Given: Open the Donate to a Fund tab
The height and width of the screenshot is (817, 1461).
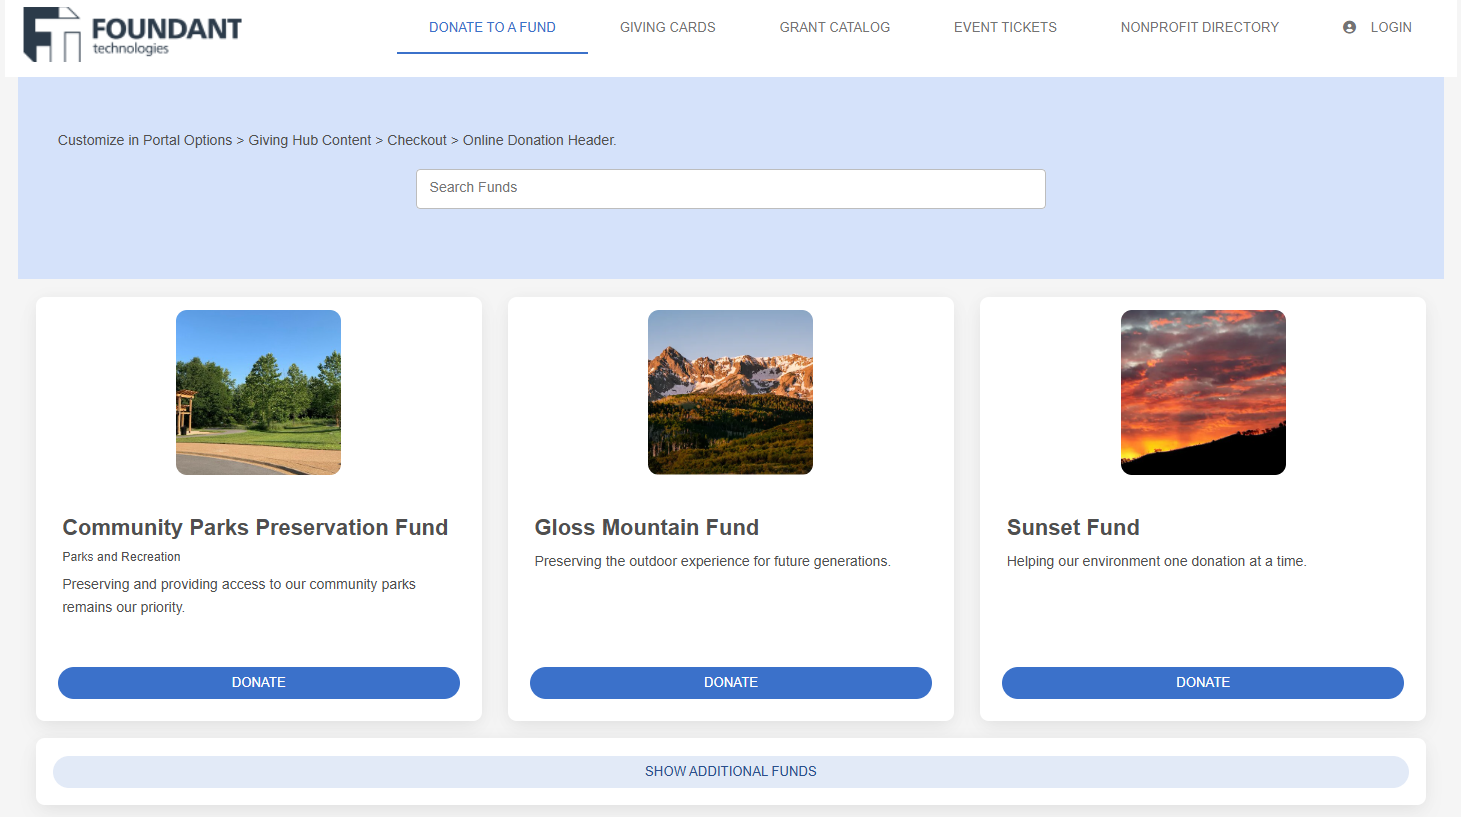Looking at the screenshot, I should [492, 27].
